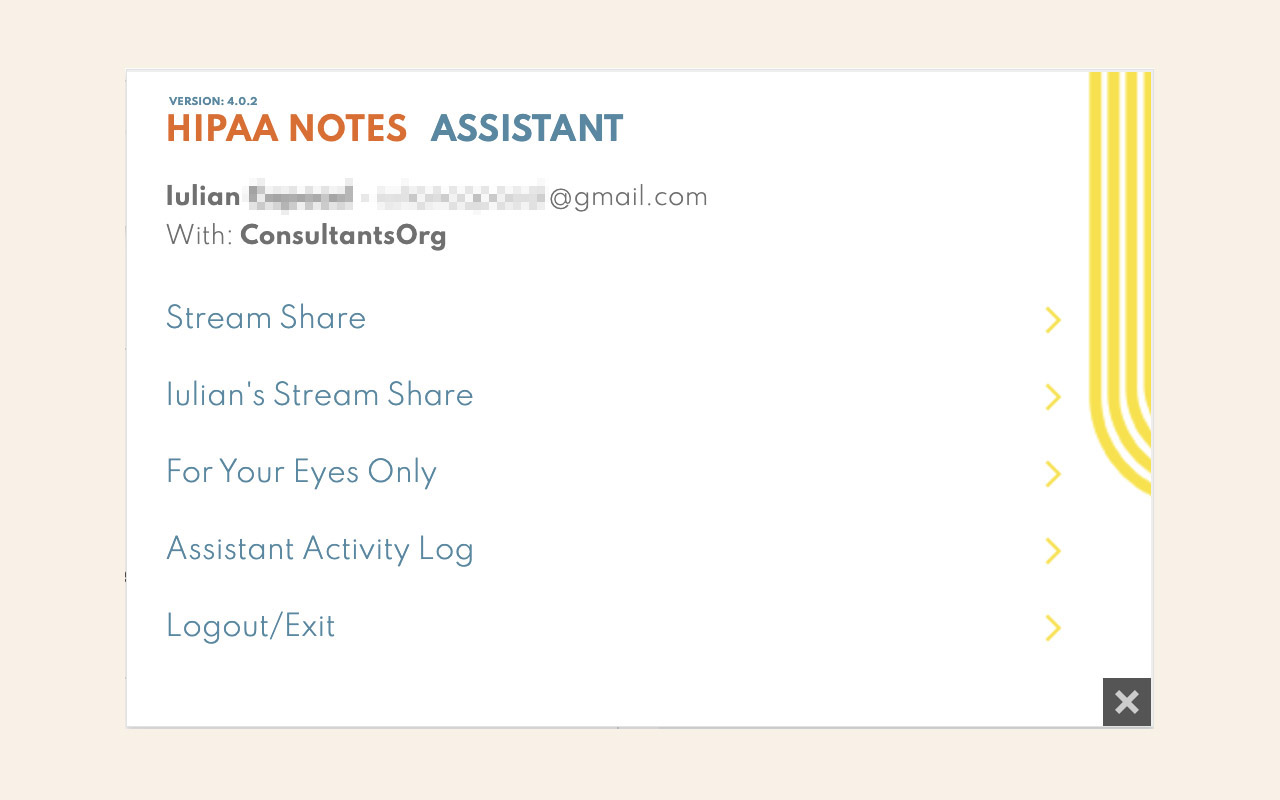The width and height of the screenshot is (1280, 800).
Task: Click the chevron for For Your Eyes Only
Action: click(1052, 474)
